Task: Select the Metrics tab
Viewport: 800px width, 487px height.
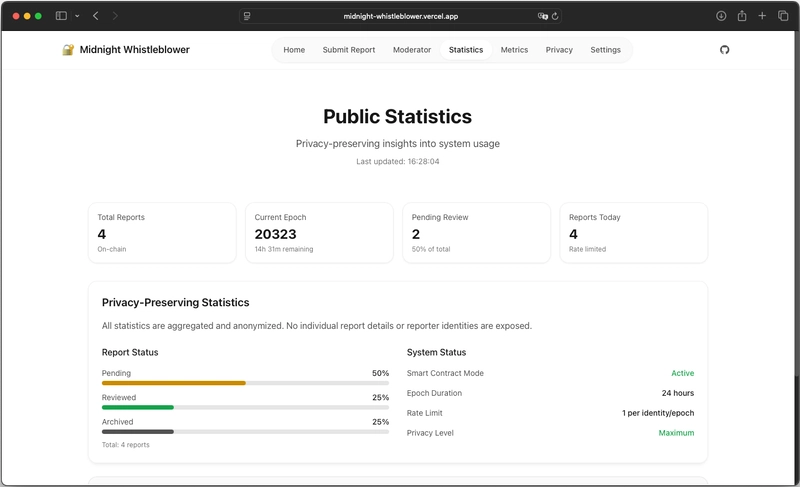Action: pyautogui.click(x=514, y=49)
